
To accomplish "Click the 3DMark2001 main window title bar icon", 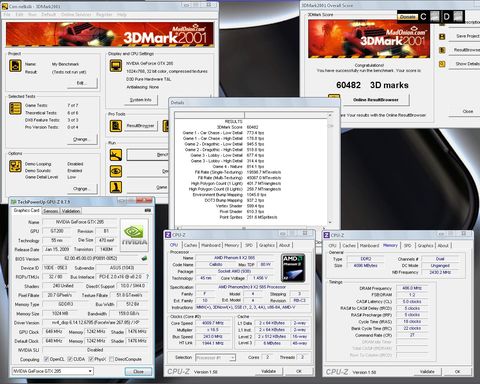I will coord(5,6).
